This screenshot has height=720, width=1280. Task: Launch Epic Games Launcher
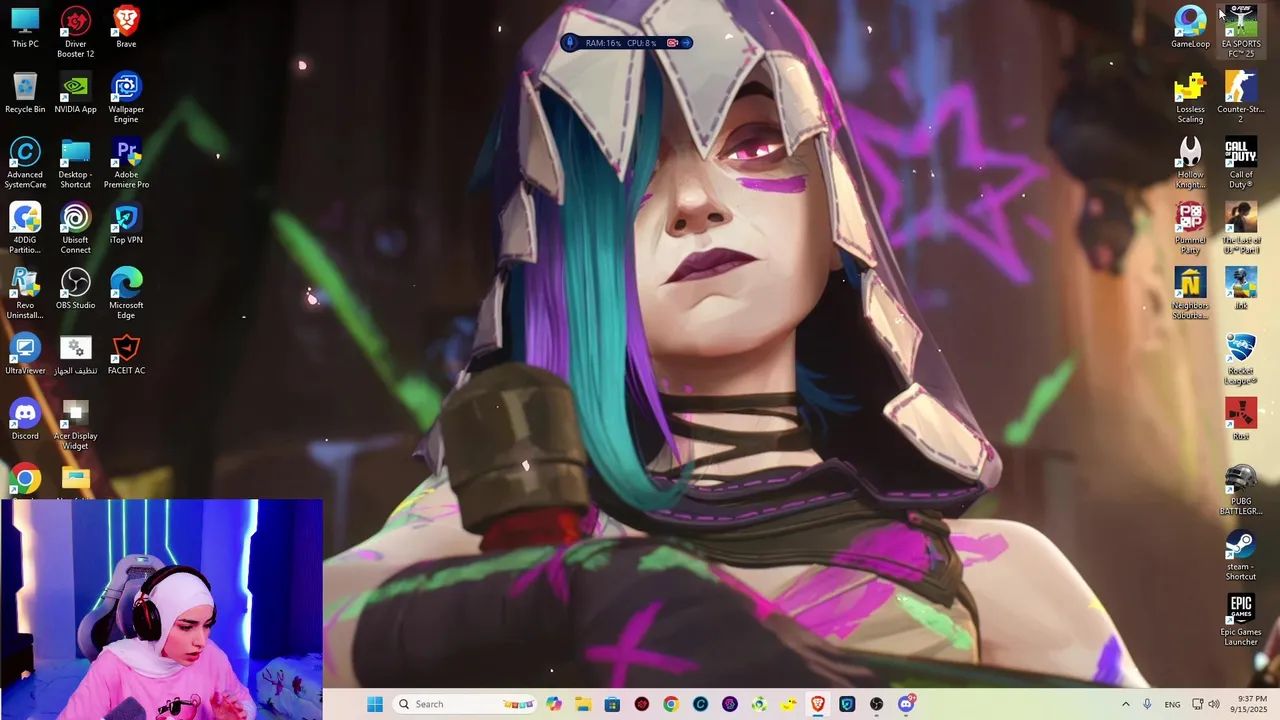click(1241, 620)
